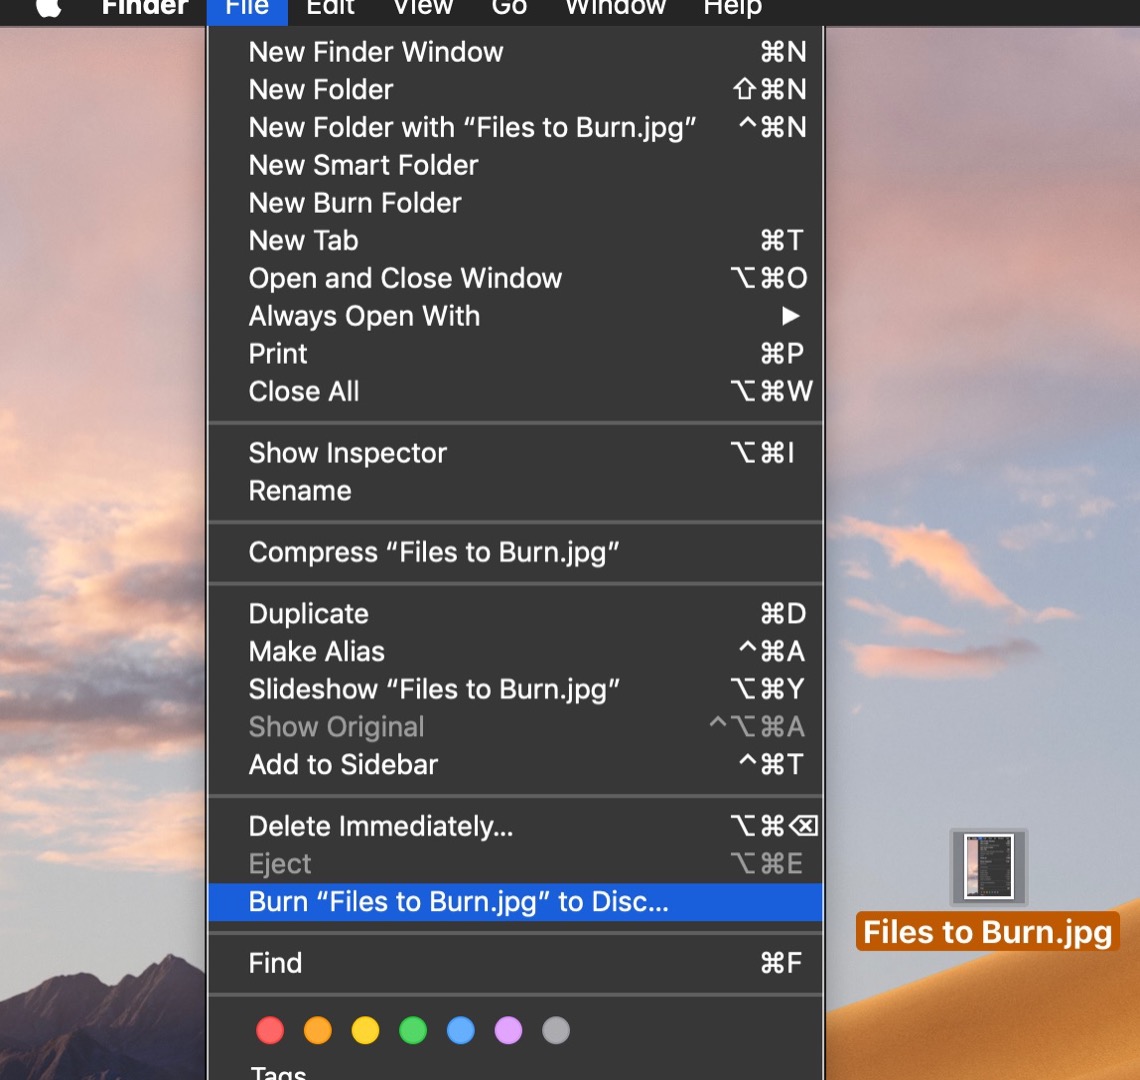Choose Find menu item
1140x1080 pixels.
(x=515, y=963)
